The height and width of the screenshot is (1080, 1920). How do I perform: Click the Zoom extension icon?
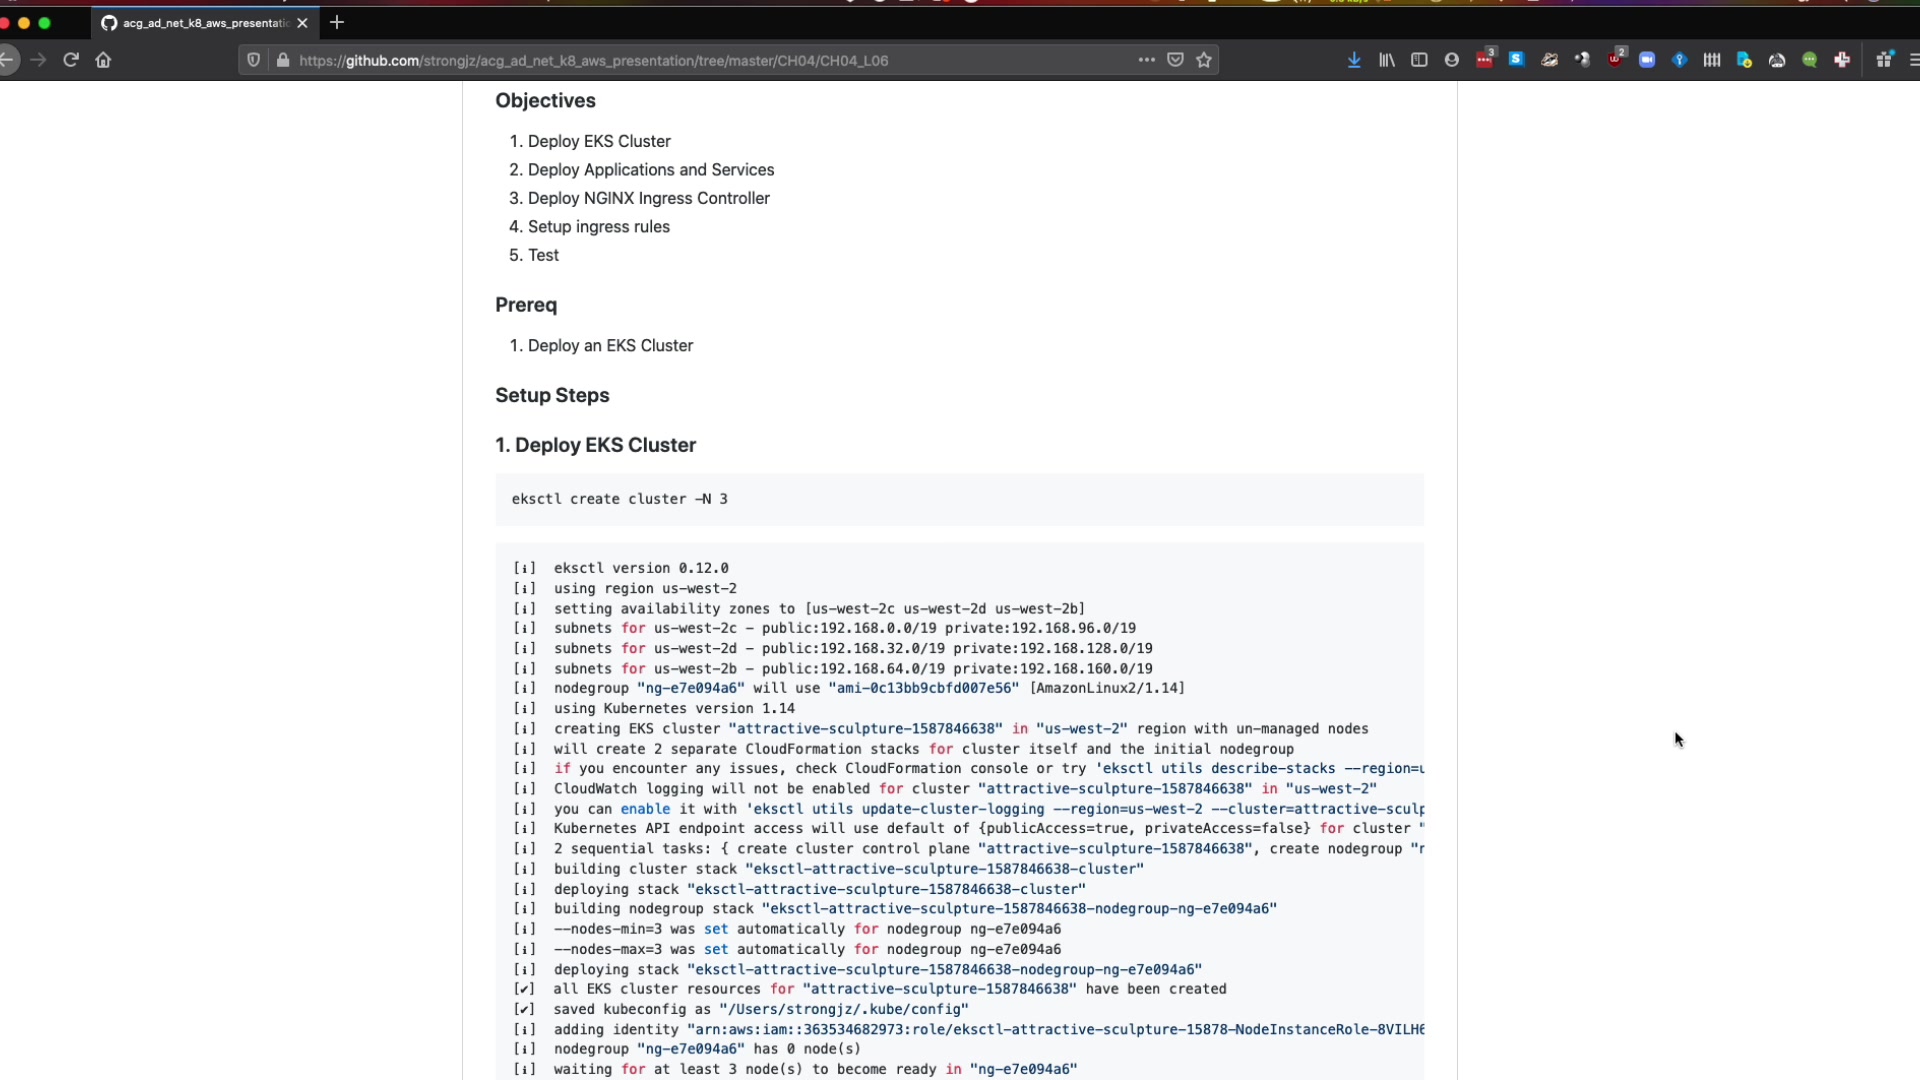tap(1647, 60)
